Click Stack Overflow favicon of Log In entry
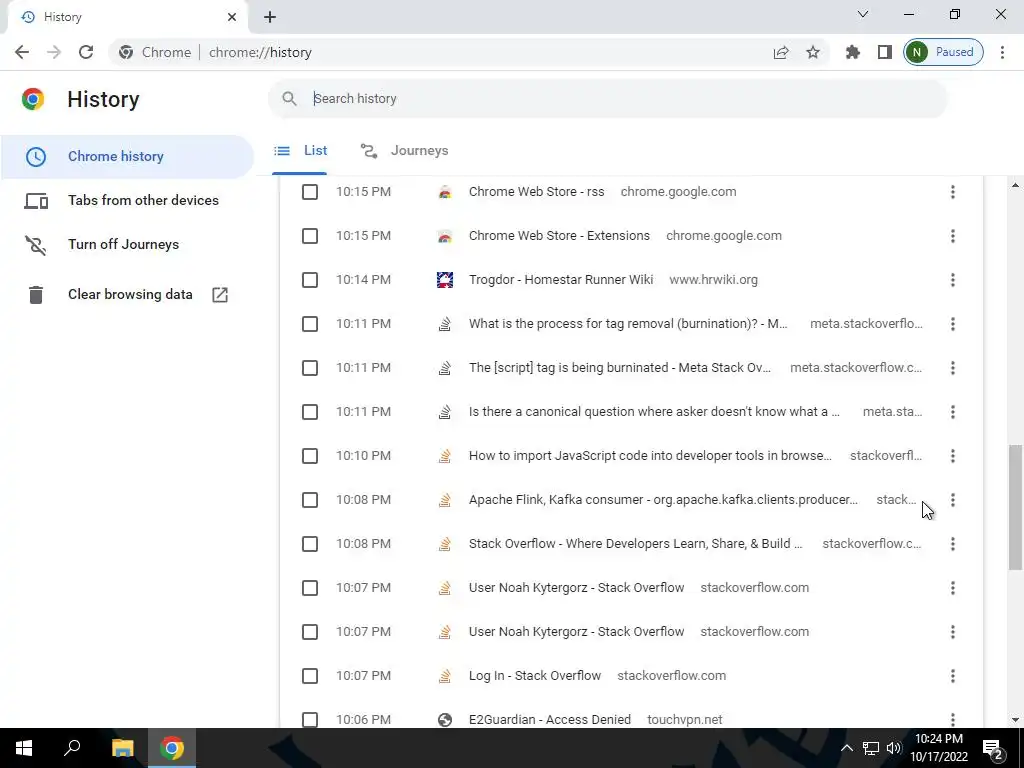This screenshot has height=768, width=1024. [445, 676]
